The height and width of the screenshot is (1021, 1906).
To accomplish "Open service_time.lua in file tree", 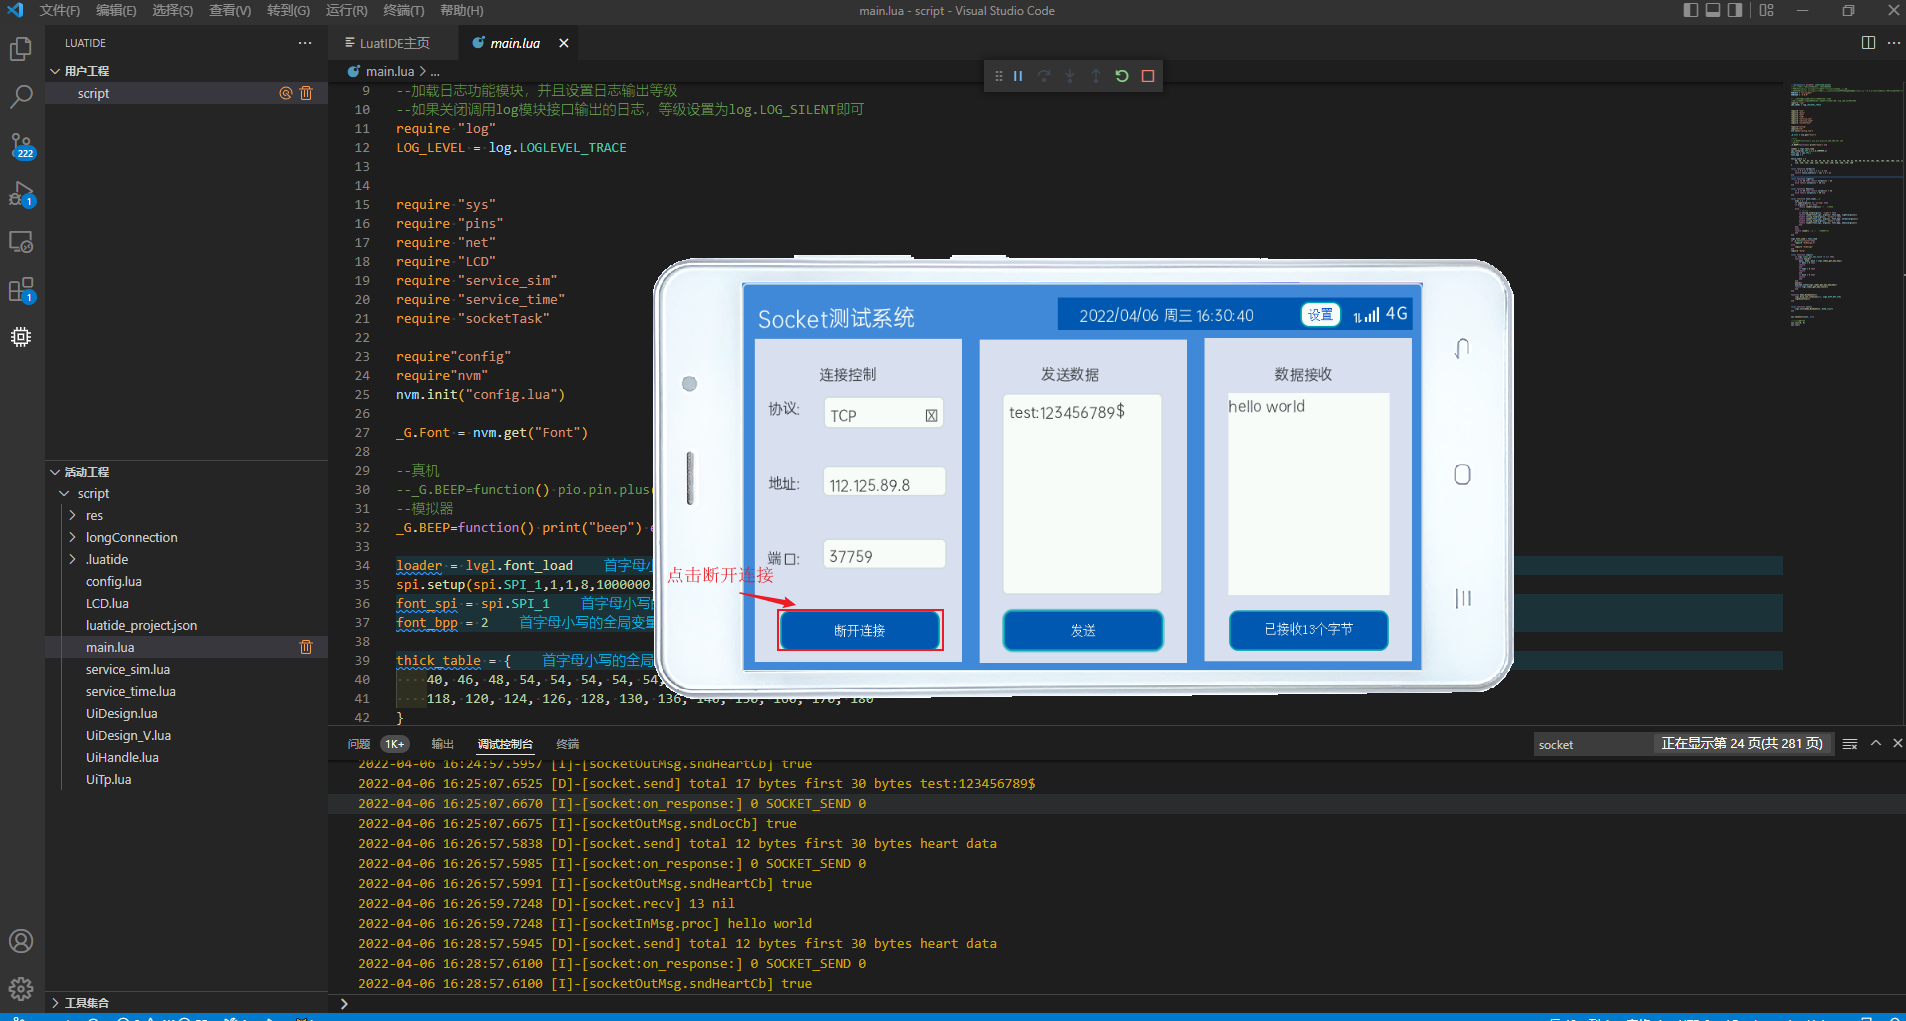I will coord(130,692).
